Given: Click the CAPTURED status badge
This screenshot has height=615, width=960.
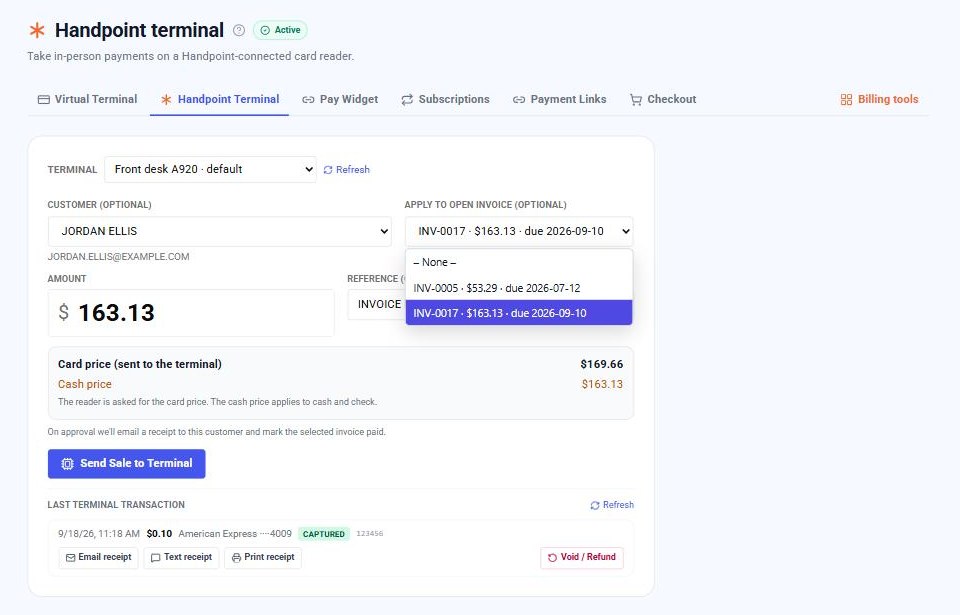Looking at the screenshot, I should [x=324, y=534].
